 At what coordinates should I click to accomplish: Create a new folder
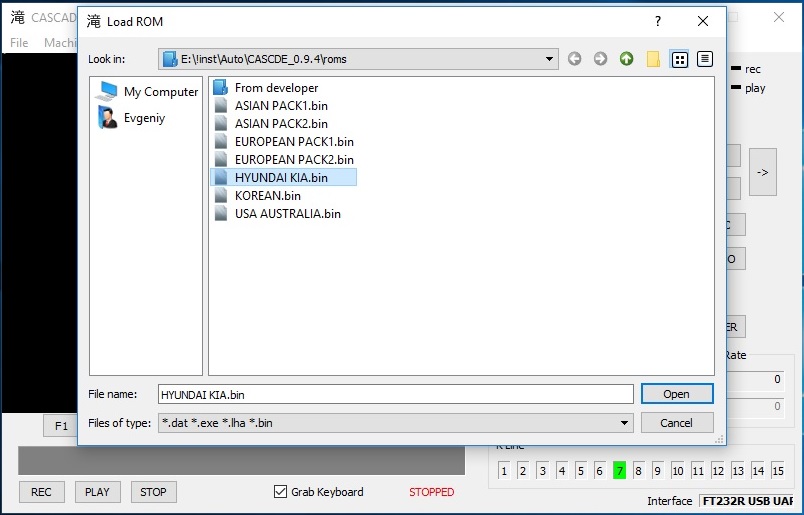click(653, 59)
